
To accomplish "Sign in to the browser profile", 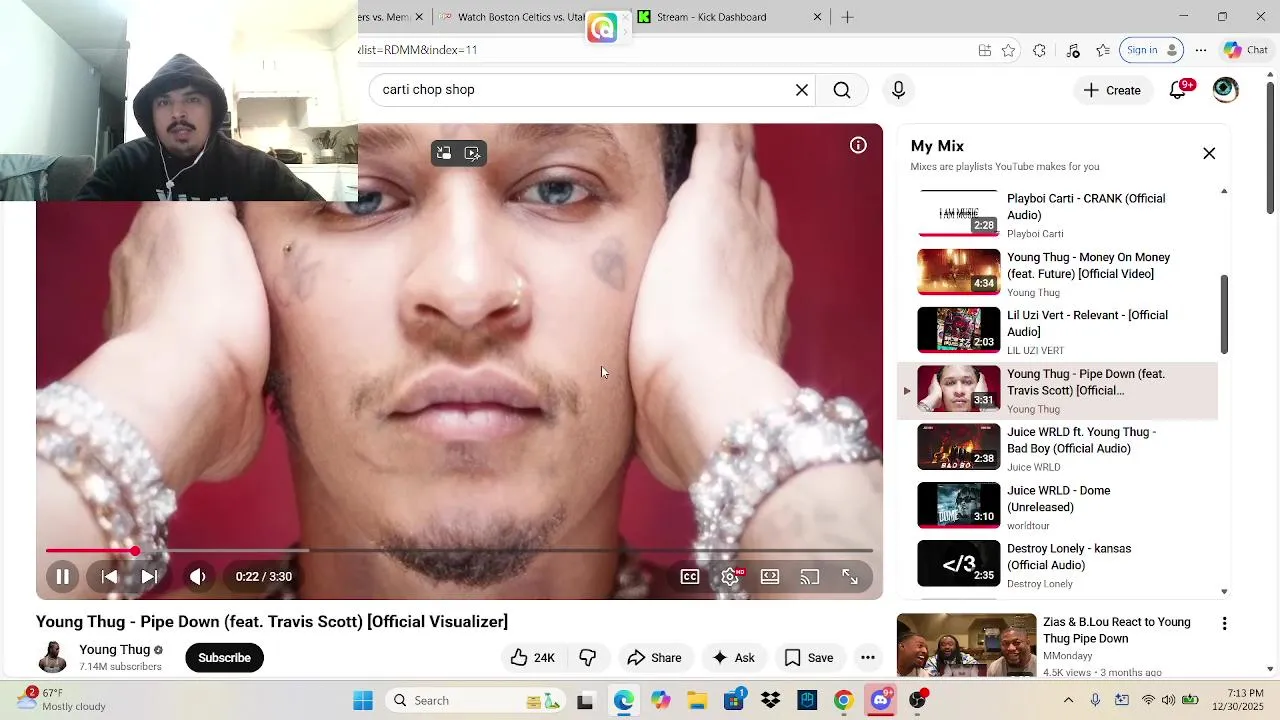I will pyautogui.click(x=1152, y=50).
